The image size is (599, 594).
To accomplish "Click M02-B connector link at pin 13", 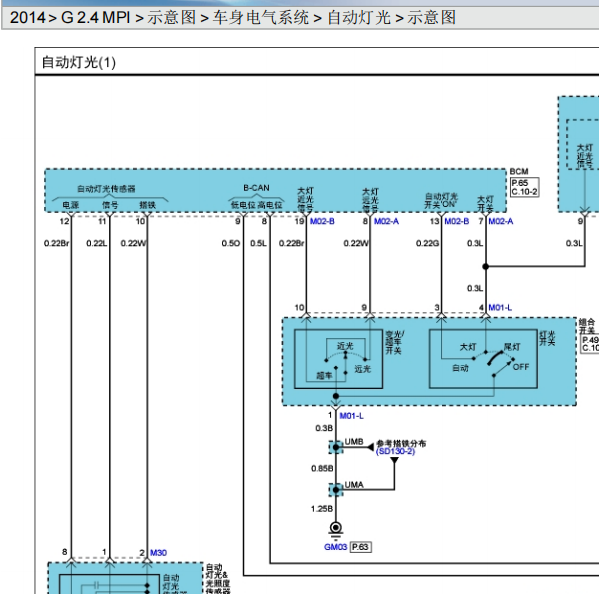I will [x=457, y=221].
